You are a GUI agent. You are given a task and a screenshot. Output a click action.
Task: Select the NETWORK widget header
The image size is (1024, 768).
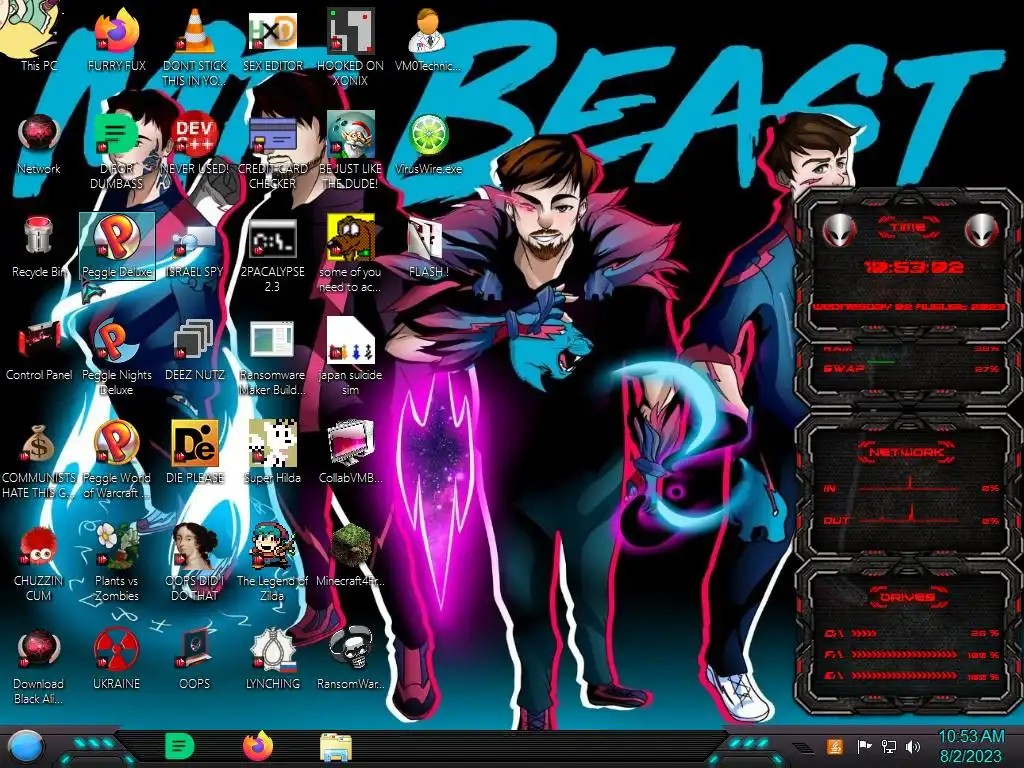(x=908, y=452)
